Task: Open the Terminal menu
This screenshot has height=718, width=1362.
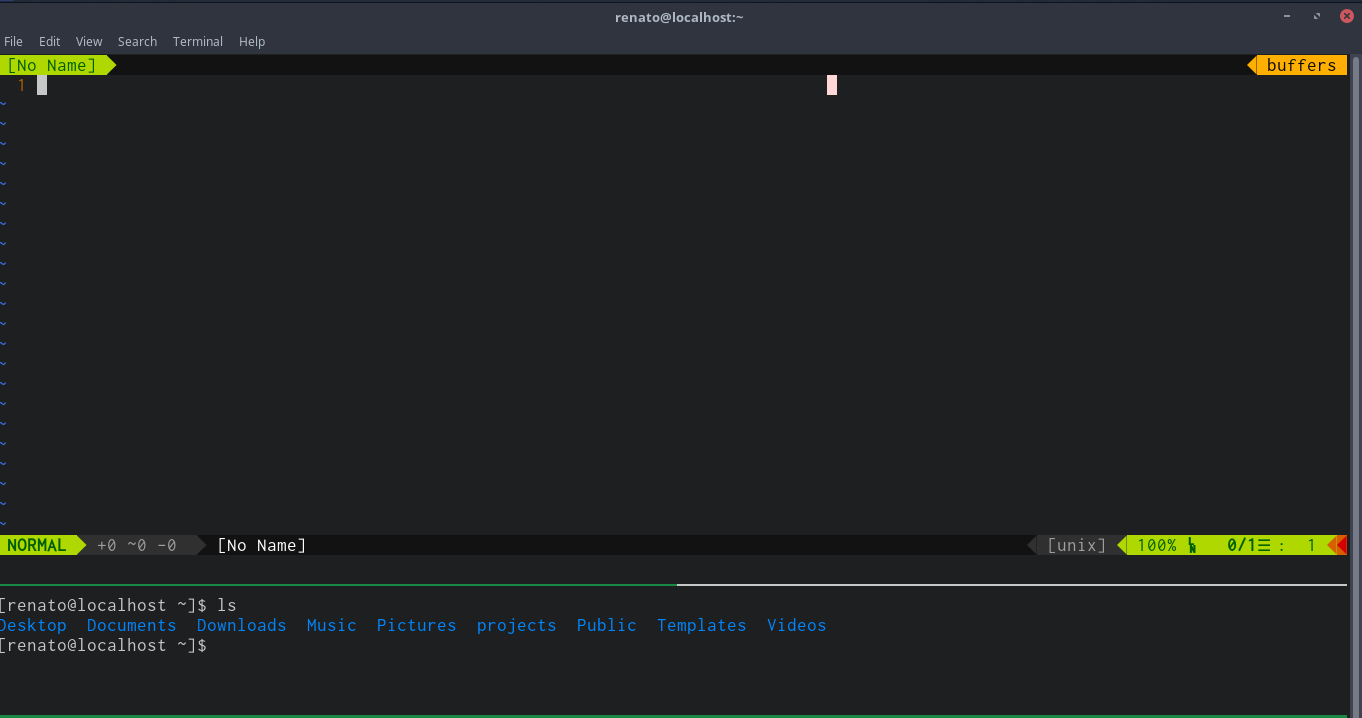Action: point(197,41)
